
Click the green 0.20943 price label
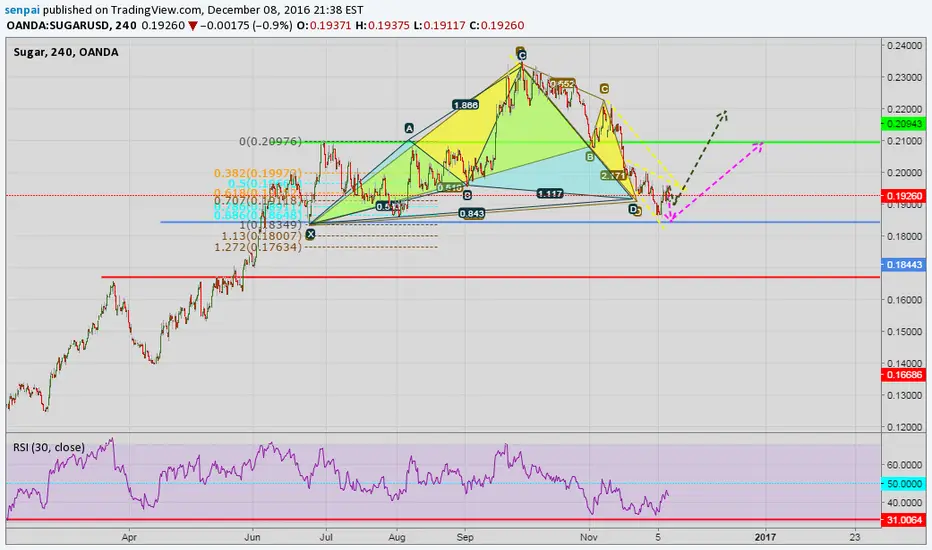(903, 124)
